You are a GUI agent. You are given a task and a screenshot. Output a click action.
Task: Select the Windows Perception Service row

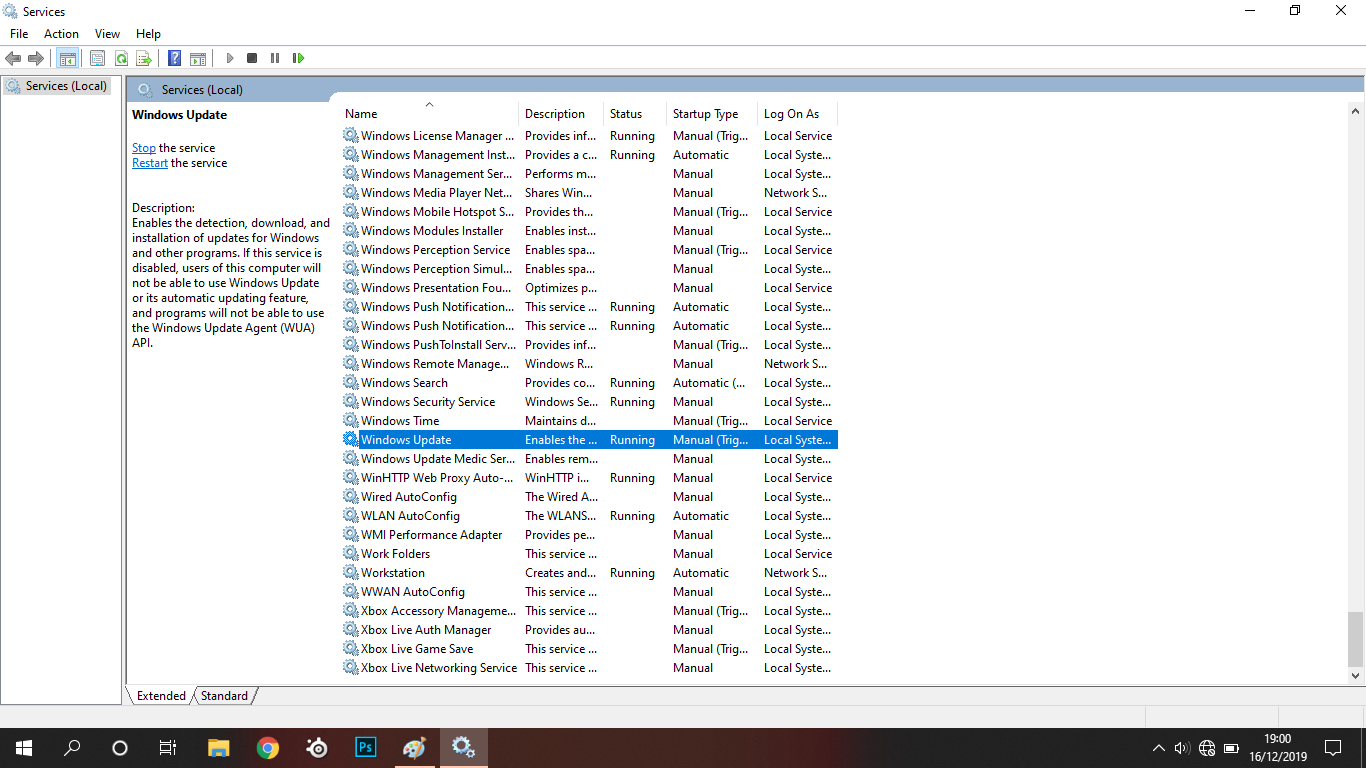click(x=589, y=250)
